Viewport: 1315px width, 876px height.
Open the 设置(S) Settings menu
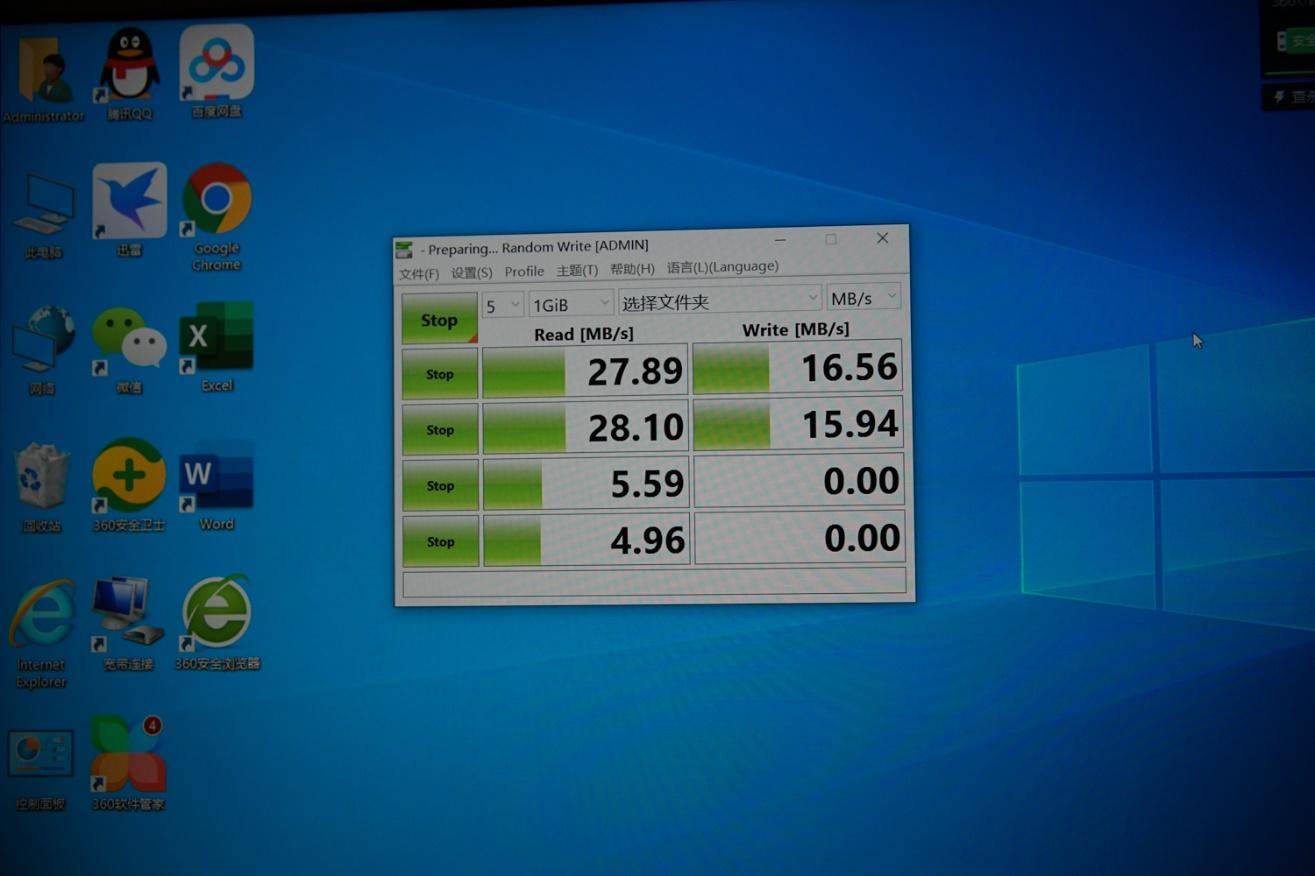click(x=472, y=273)
